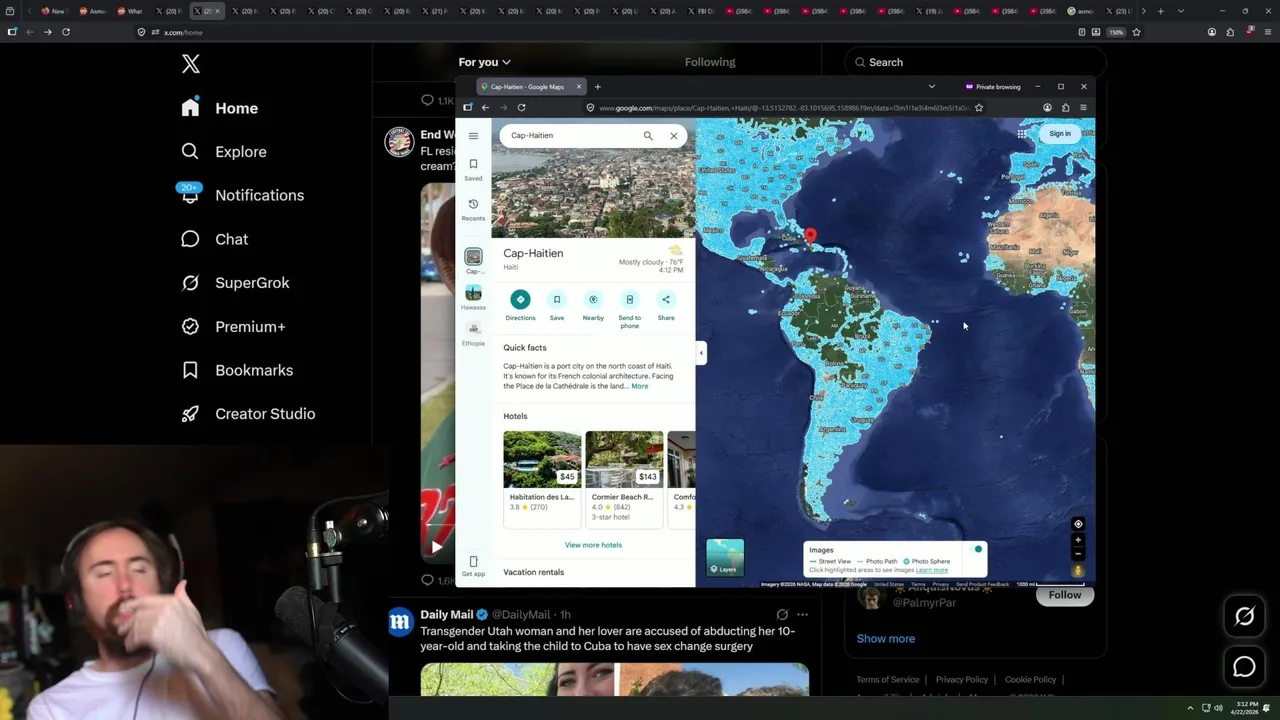1280x720 pixels.
Task: Open Explore on X
Action: pyautogui.click(x=224, y=152)
